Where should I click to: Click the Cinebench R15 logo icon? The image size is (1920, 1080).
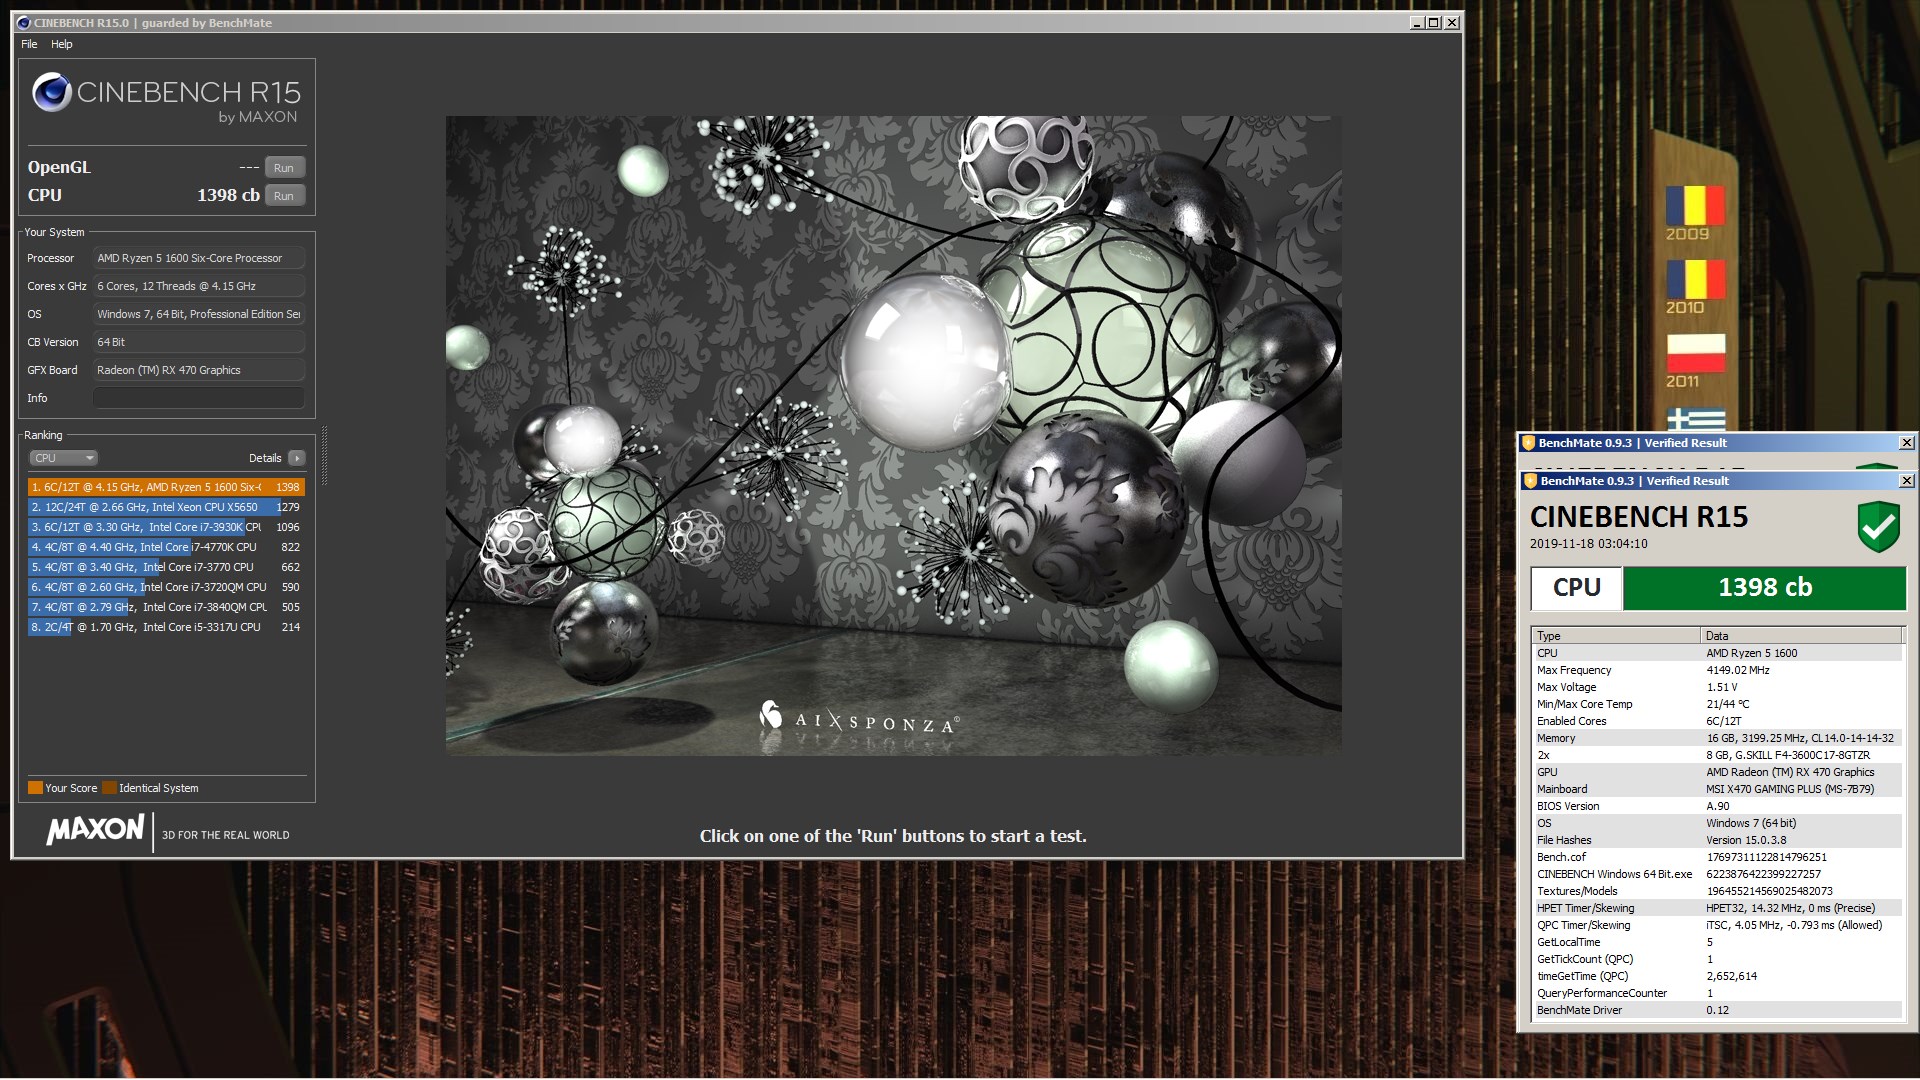point(51,93)
